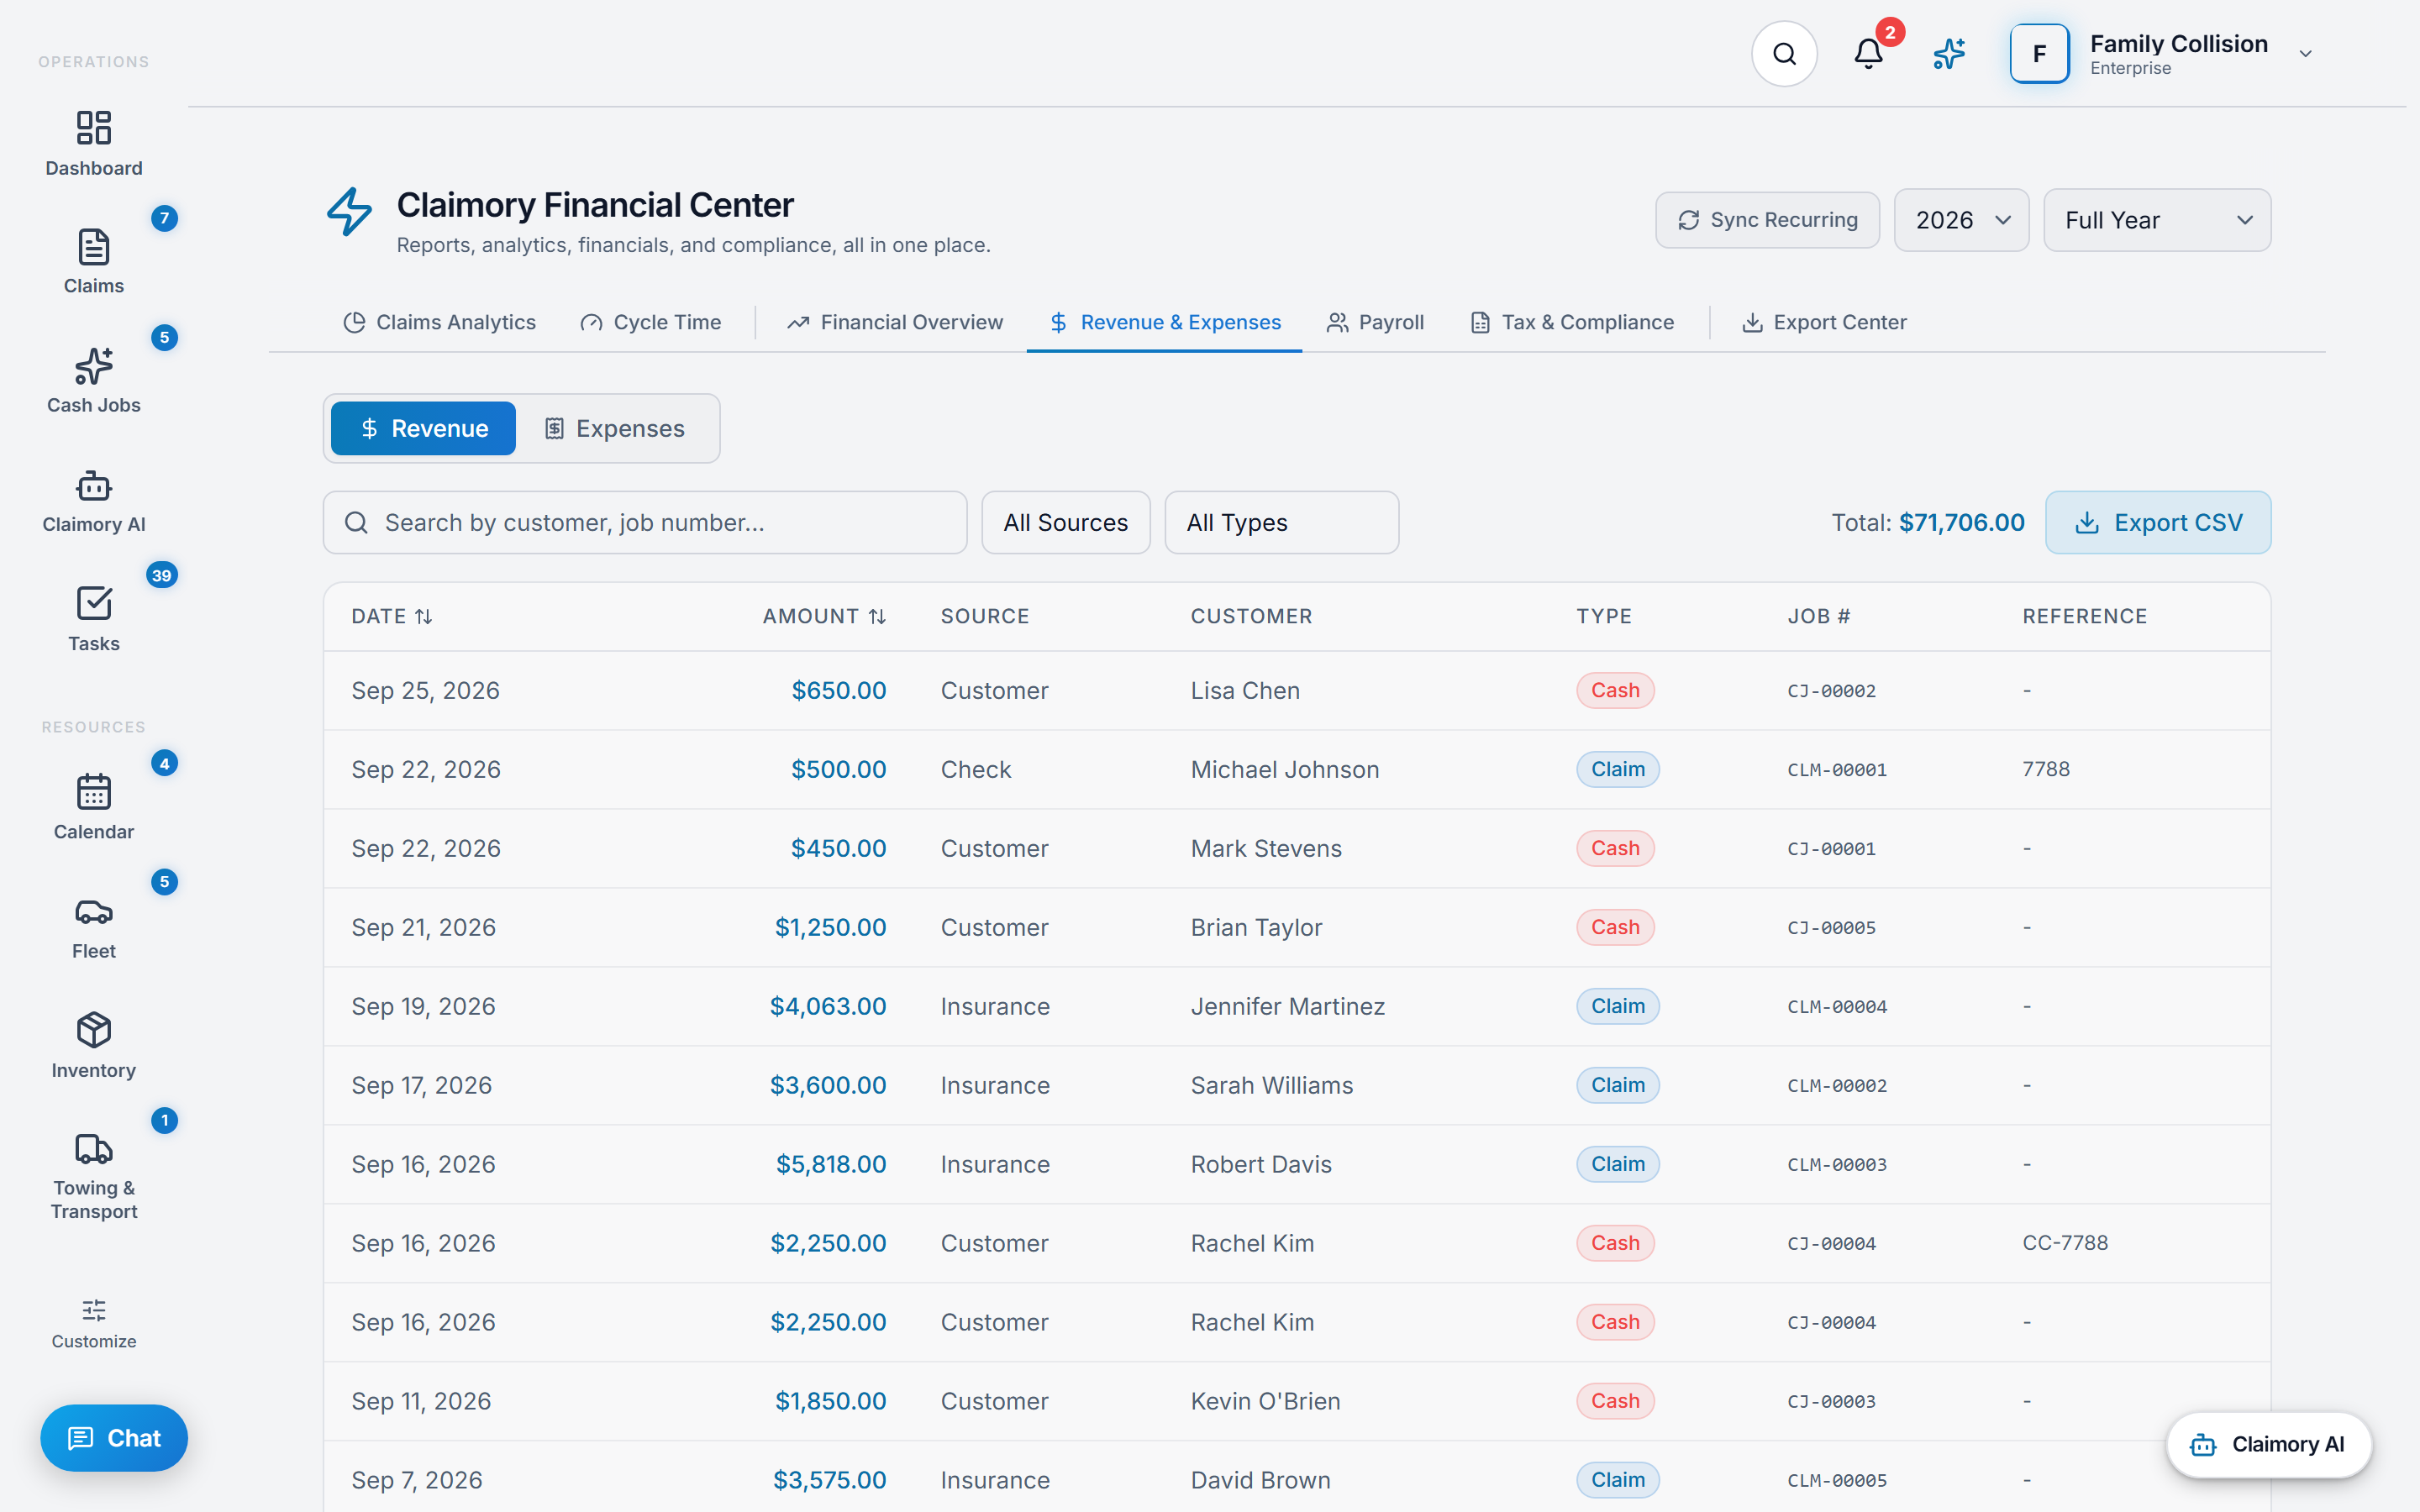Focus the customer or job search field

click(645, 523)
